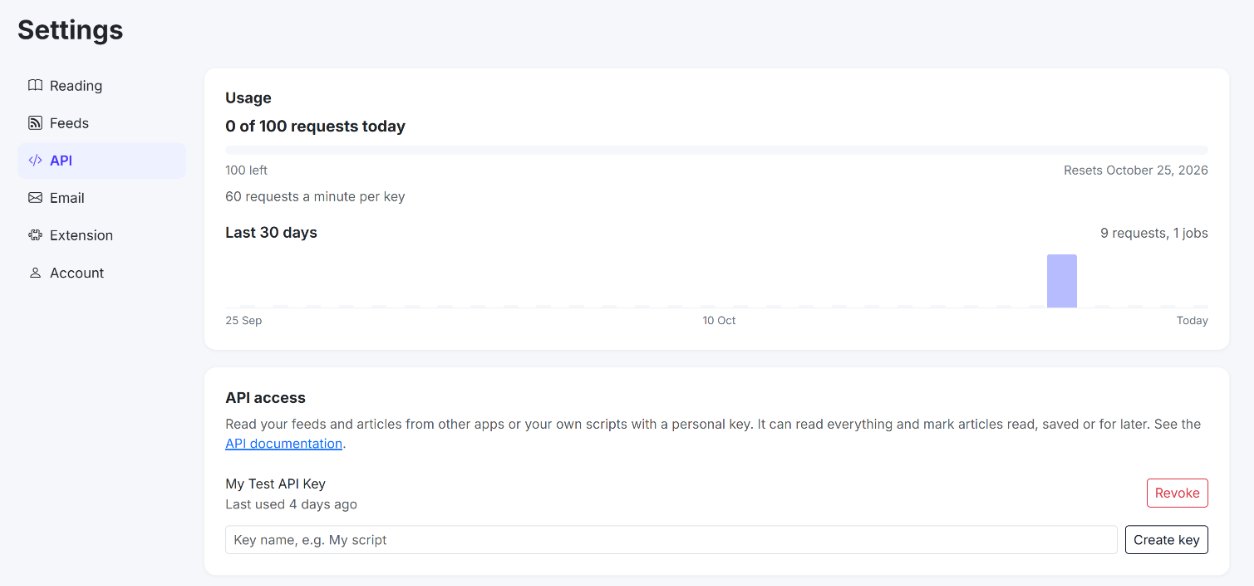Click the "Last 30 days" heading
The height and width of the screenshot is (586, 1254).
coord(271,233)
